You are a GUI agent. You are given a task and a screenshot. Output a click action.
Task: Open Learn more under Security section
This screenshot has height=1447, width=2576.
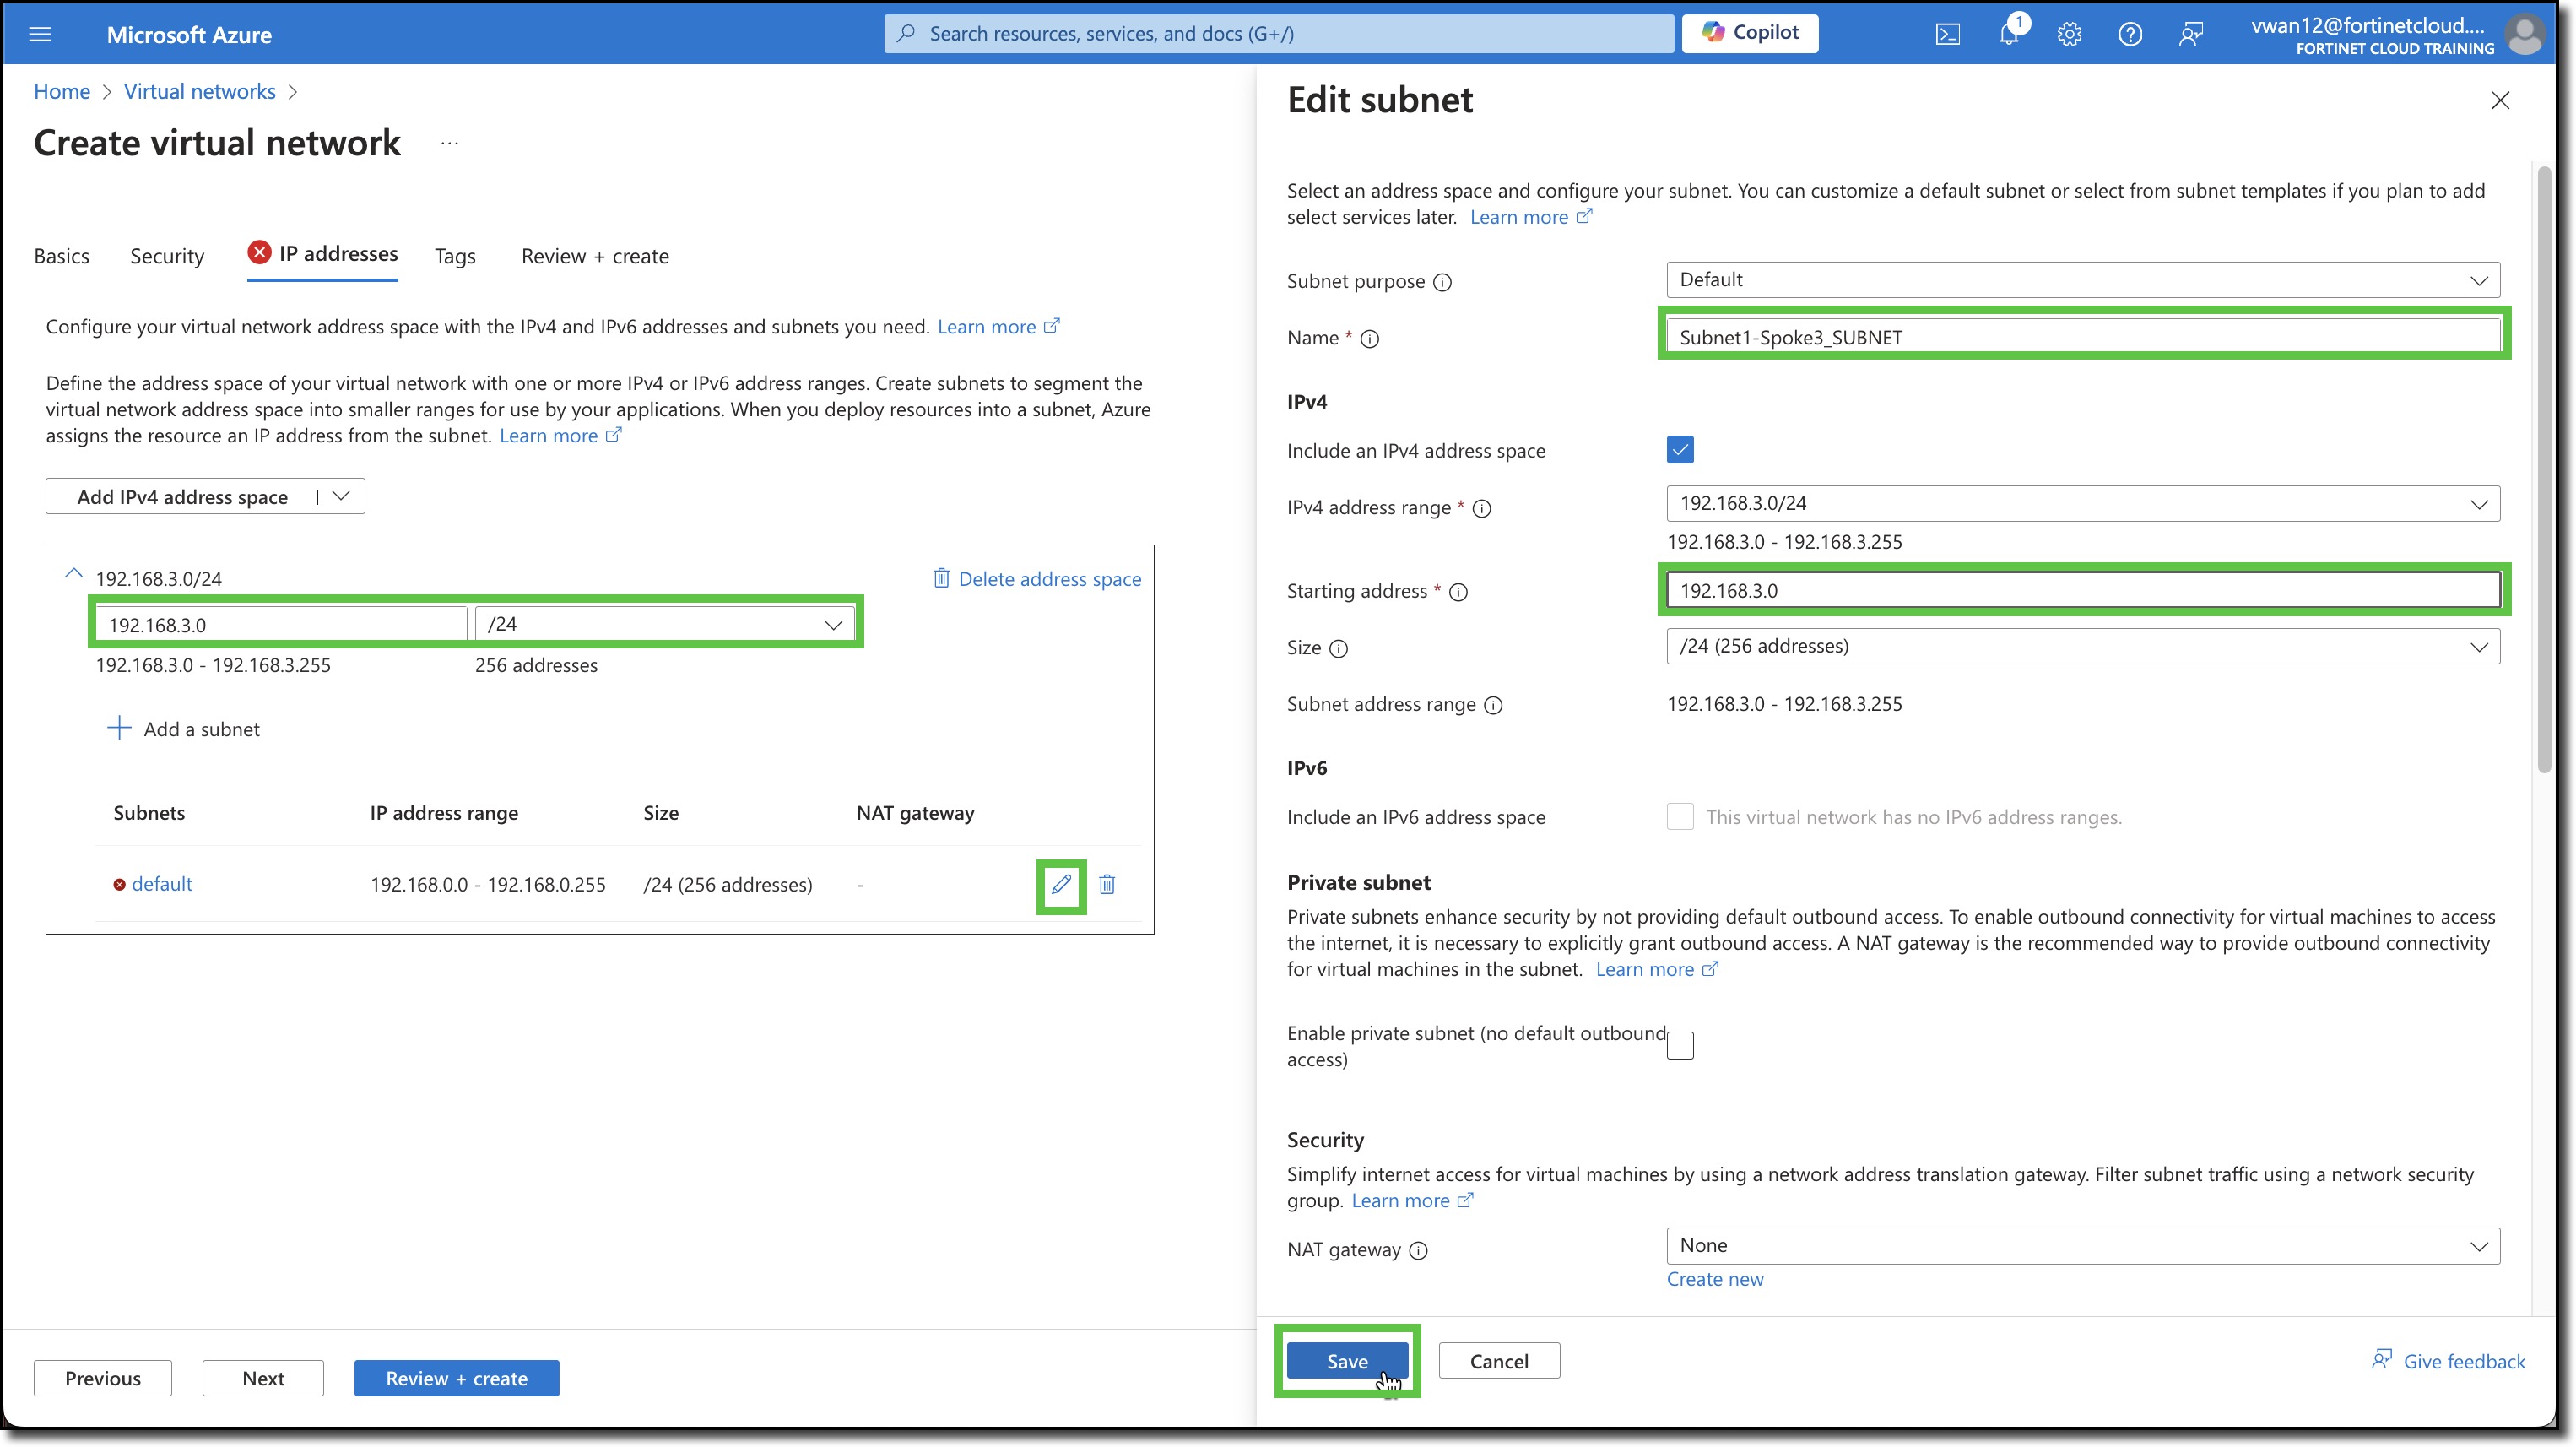[1413, 1200]
